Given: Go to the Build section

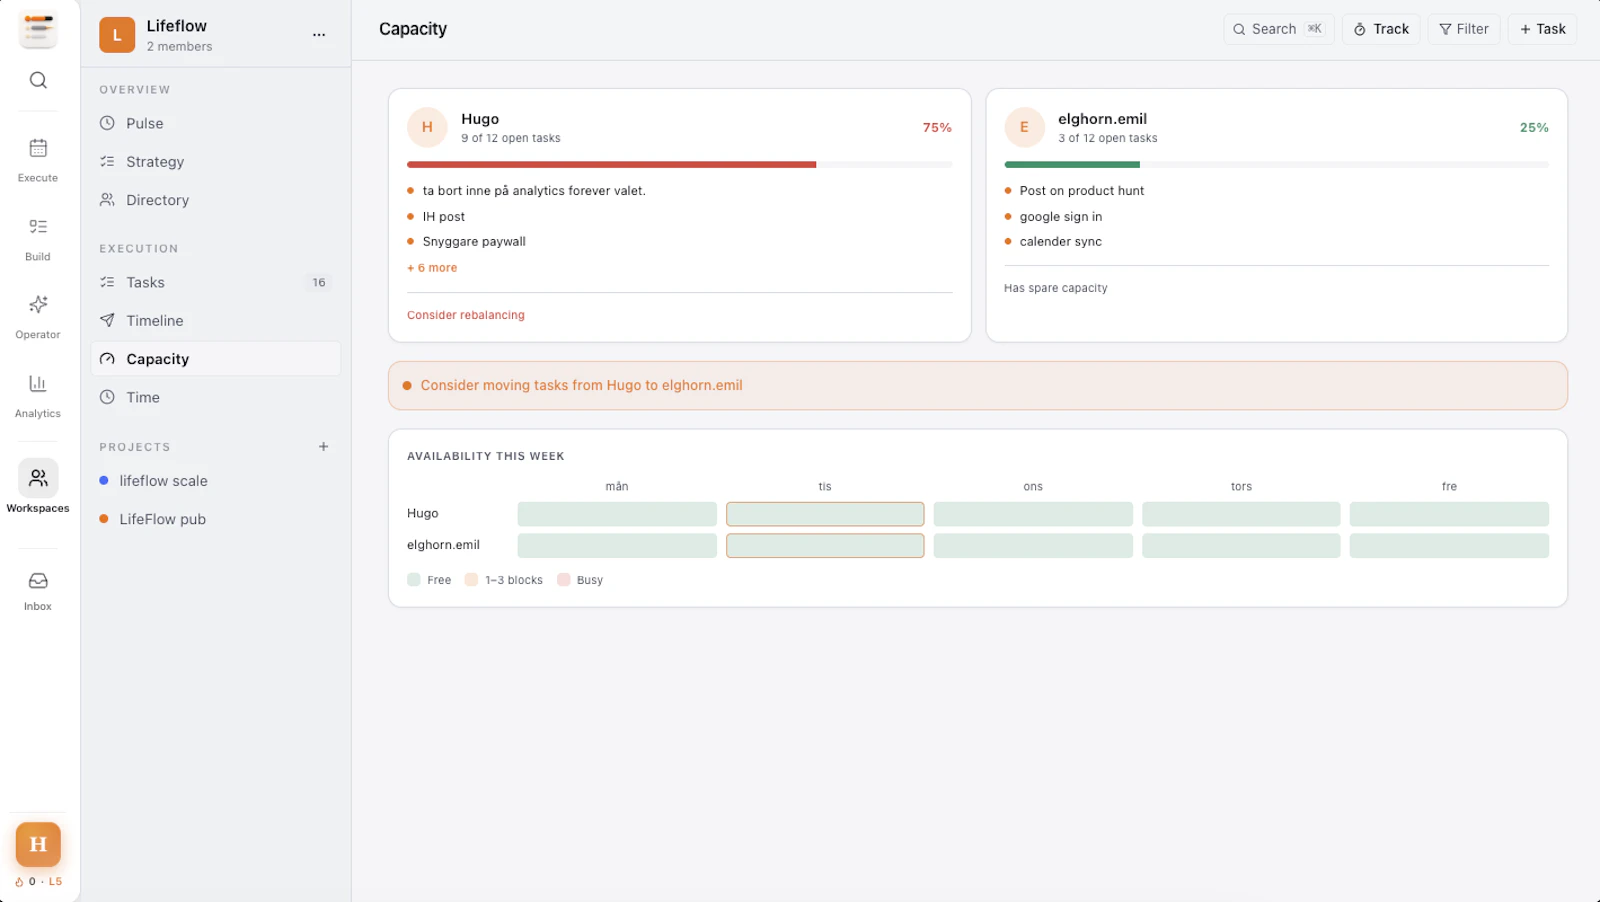Looking at the screenshot, I should [x=38, y=239].
